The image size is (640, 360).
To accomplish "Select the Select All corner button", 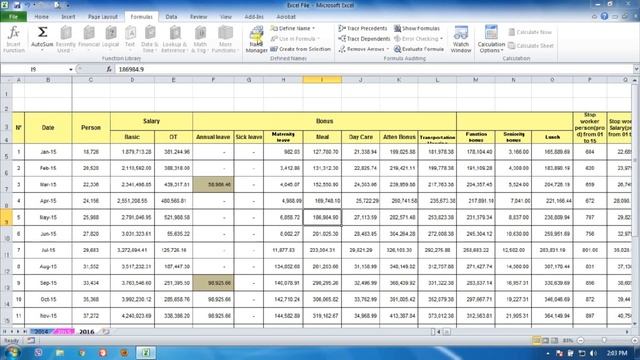I will click(6, 80).
